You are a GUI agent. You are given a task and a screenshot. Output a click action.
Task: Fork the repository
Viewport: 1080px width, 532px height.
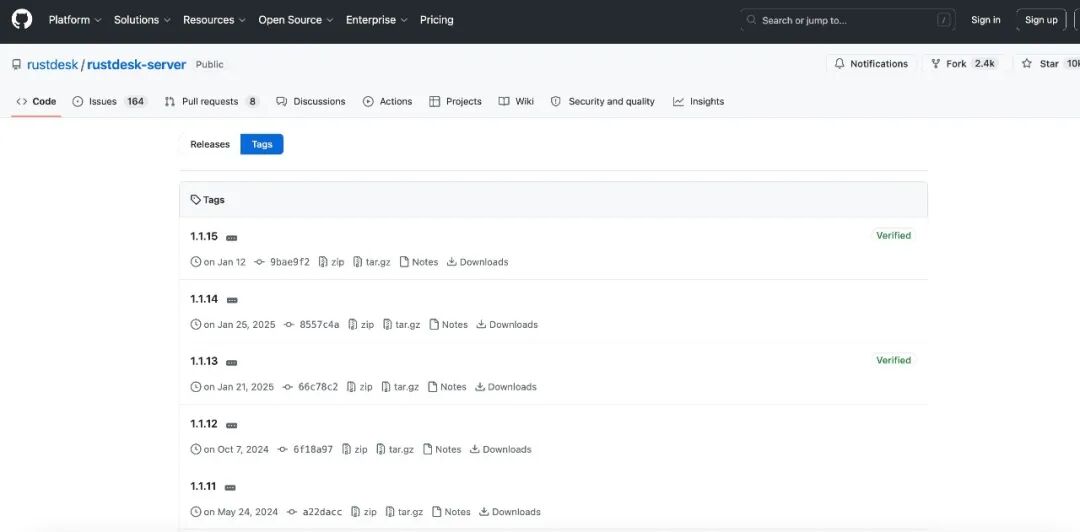[964, 63]
